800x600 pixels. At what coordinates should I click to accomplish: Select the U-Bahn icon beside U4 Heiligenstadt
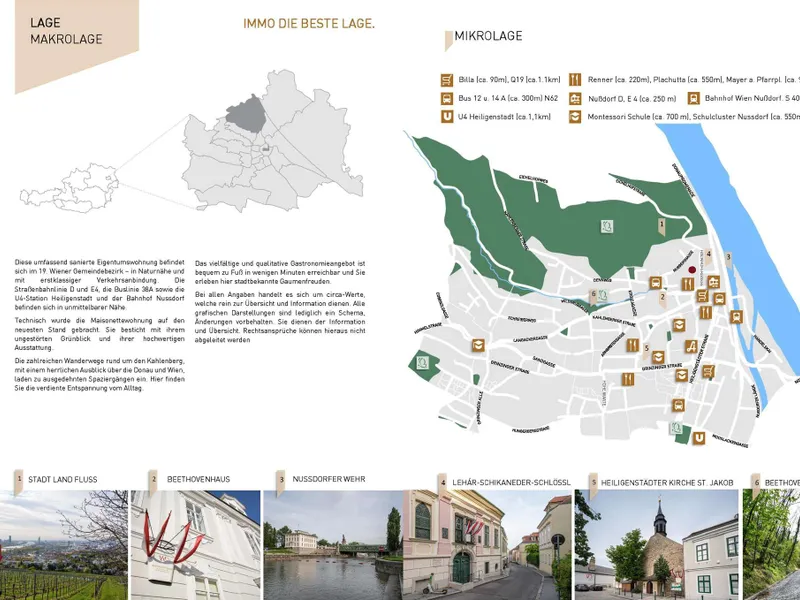[446, 117]
